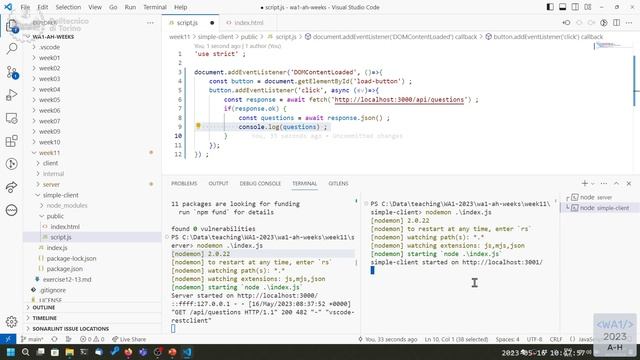Select the 'node simple-client' terminal

click(596, 208)
